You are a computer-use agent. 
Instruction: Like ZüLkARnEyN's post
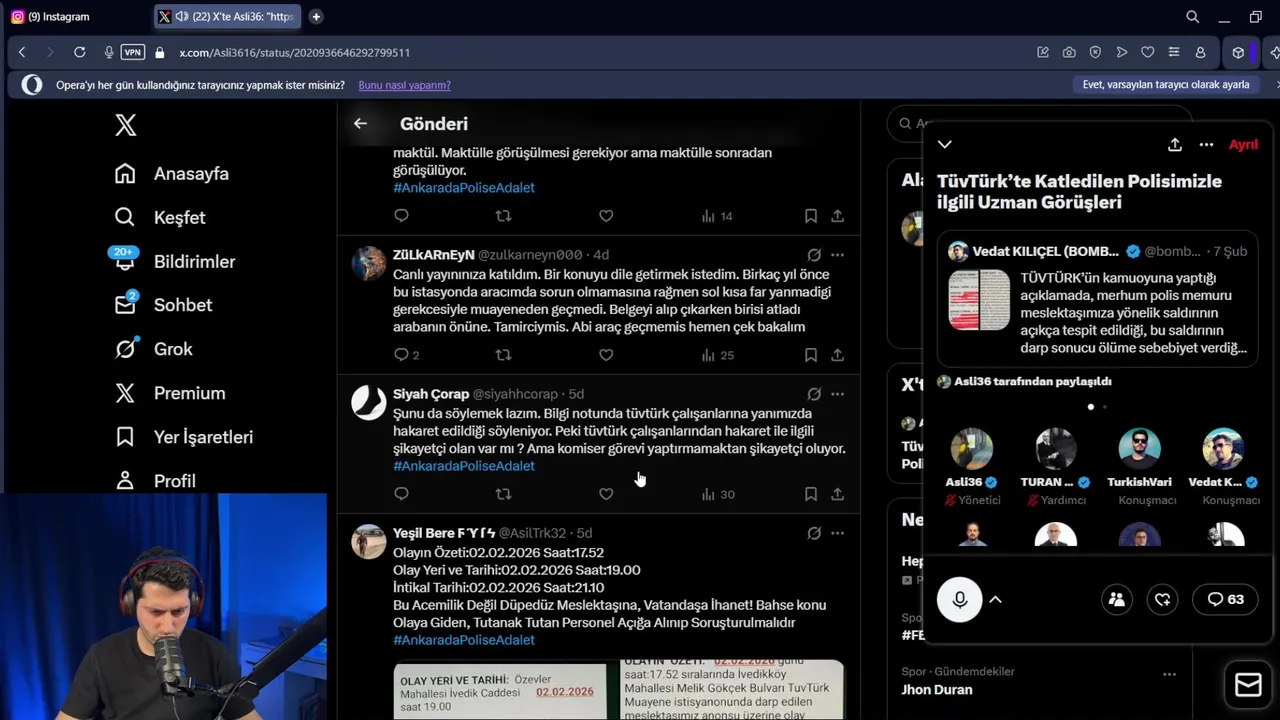(606, 355)
